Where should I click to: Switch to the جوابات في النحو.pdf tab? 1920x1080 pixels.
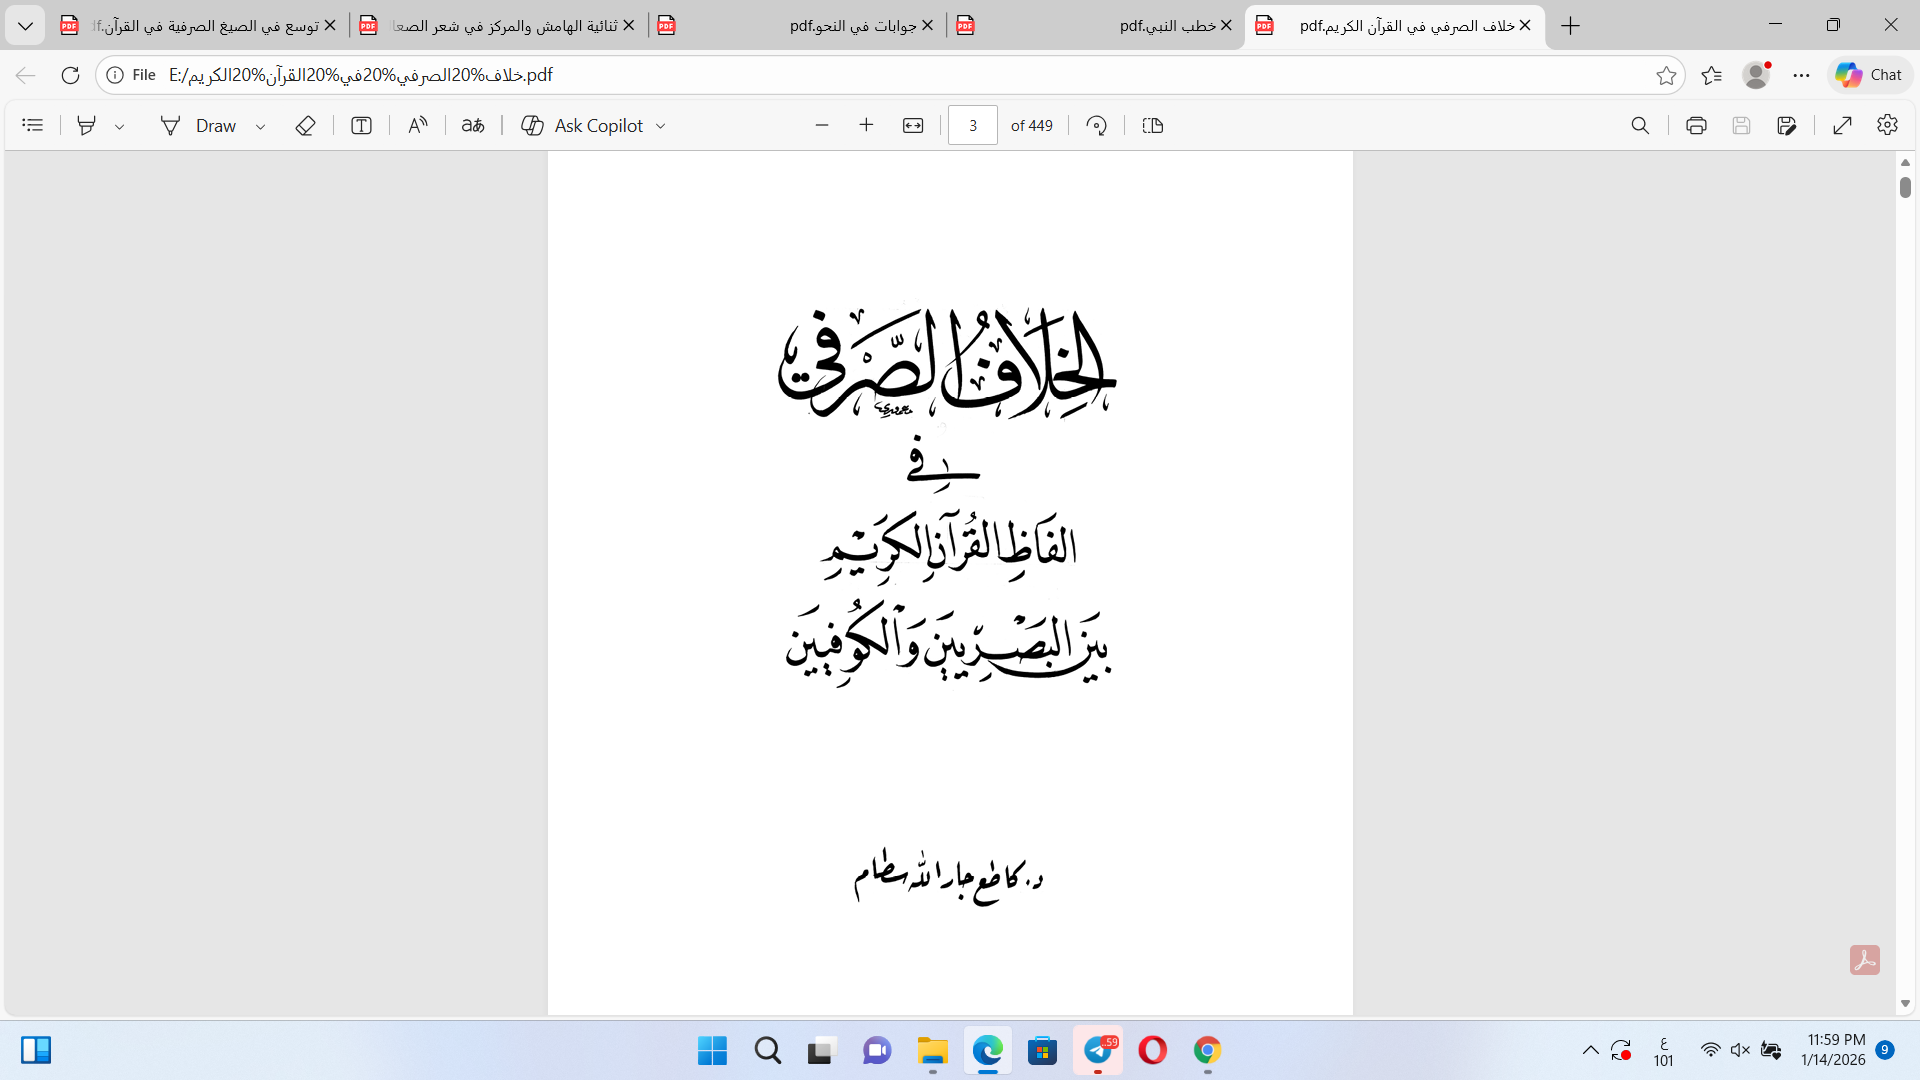click(797, 26)
